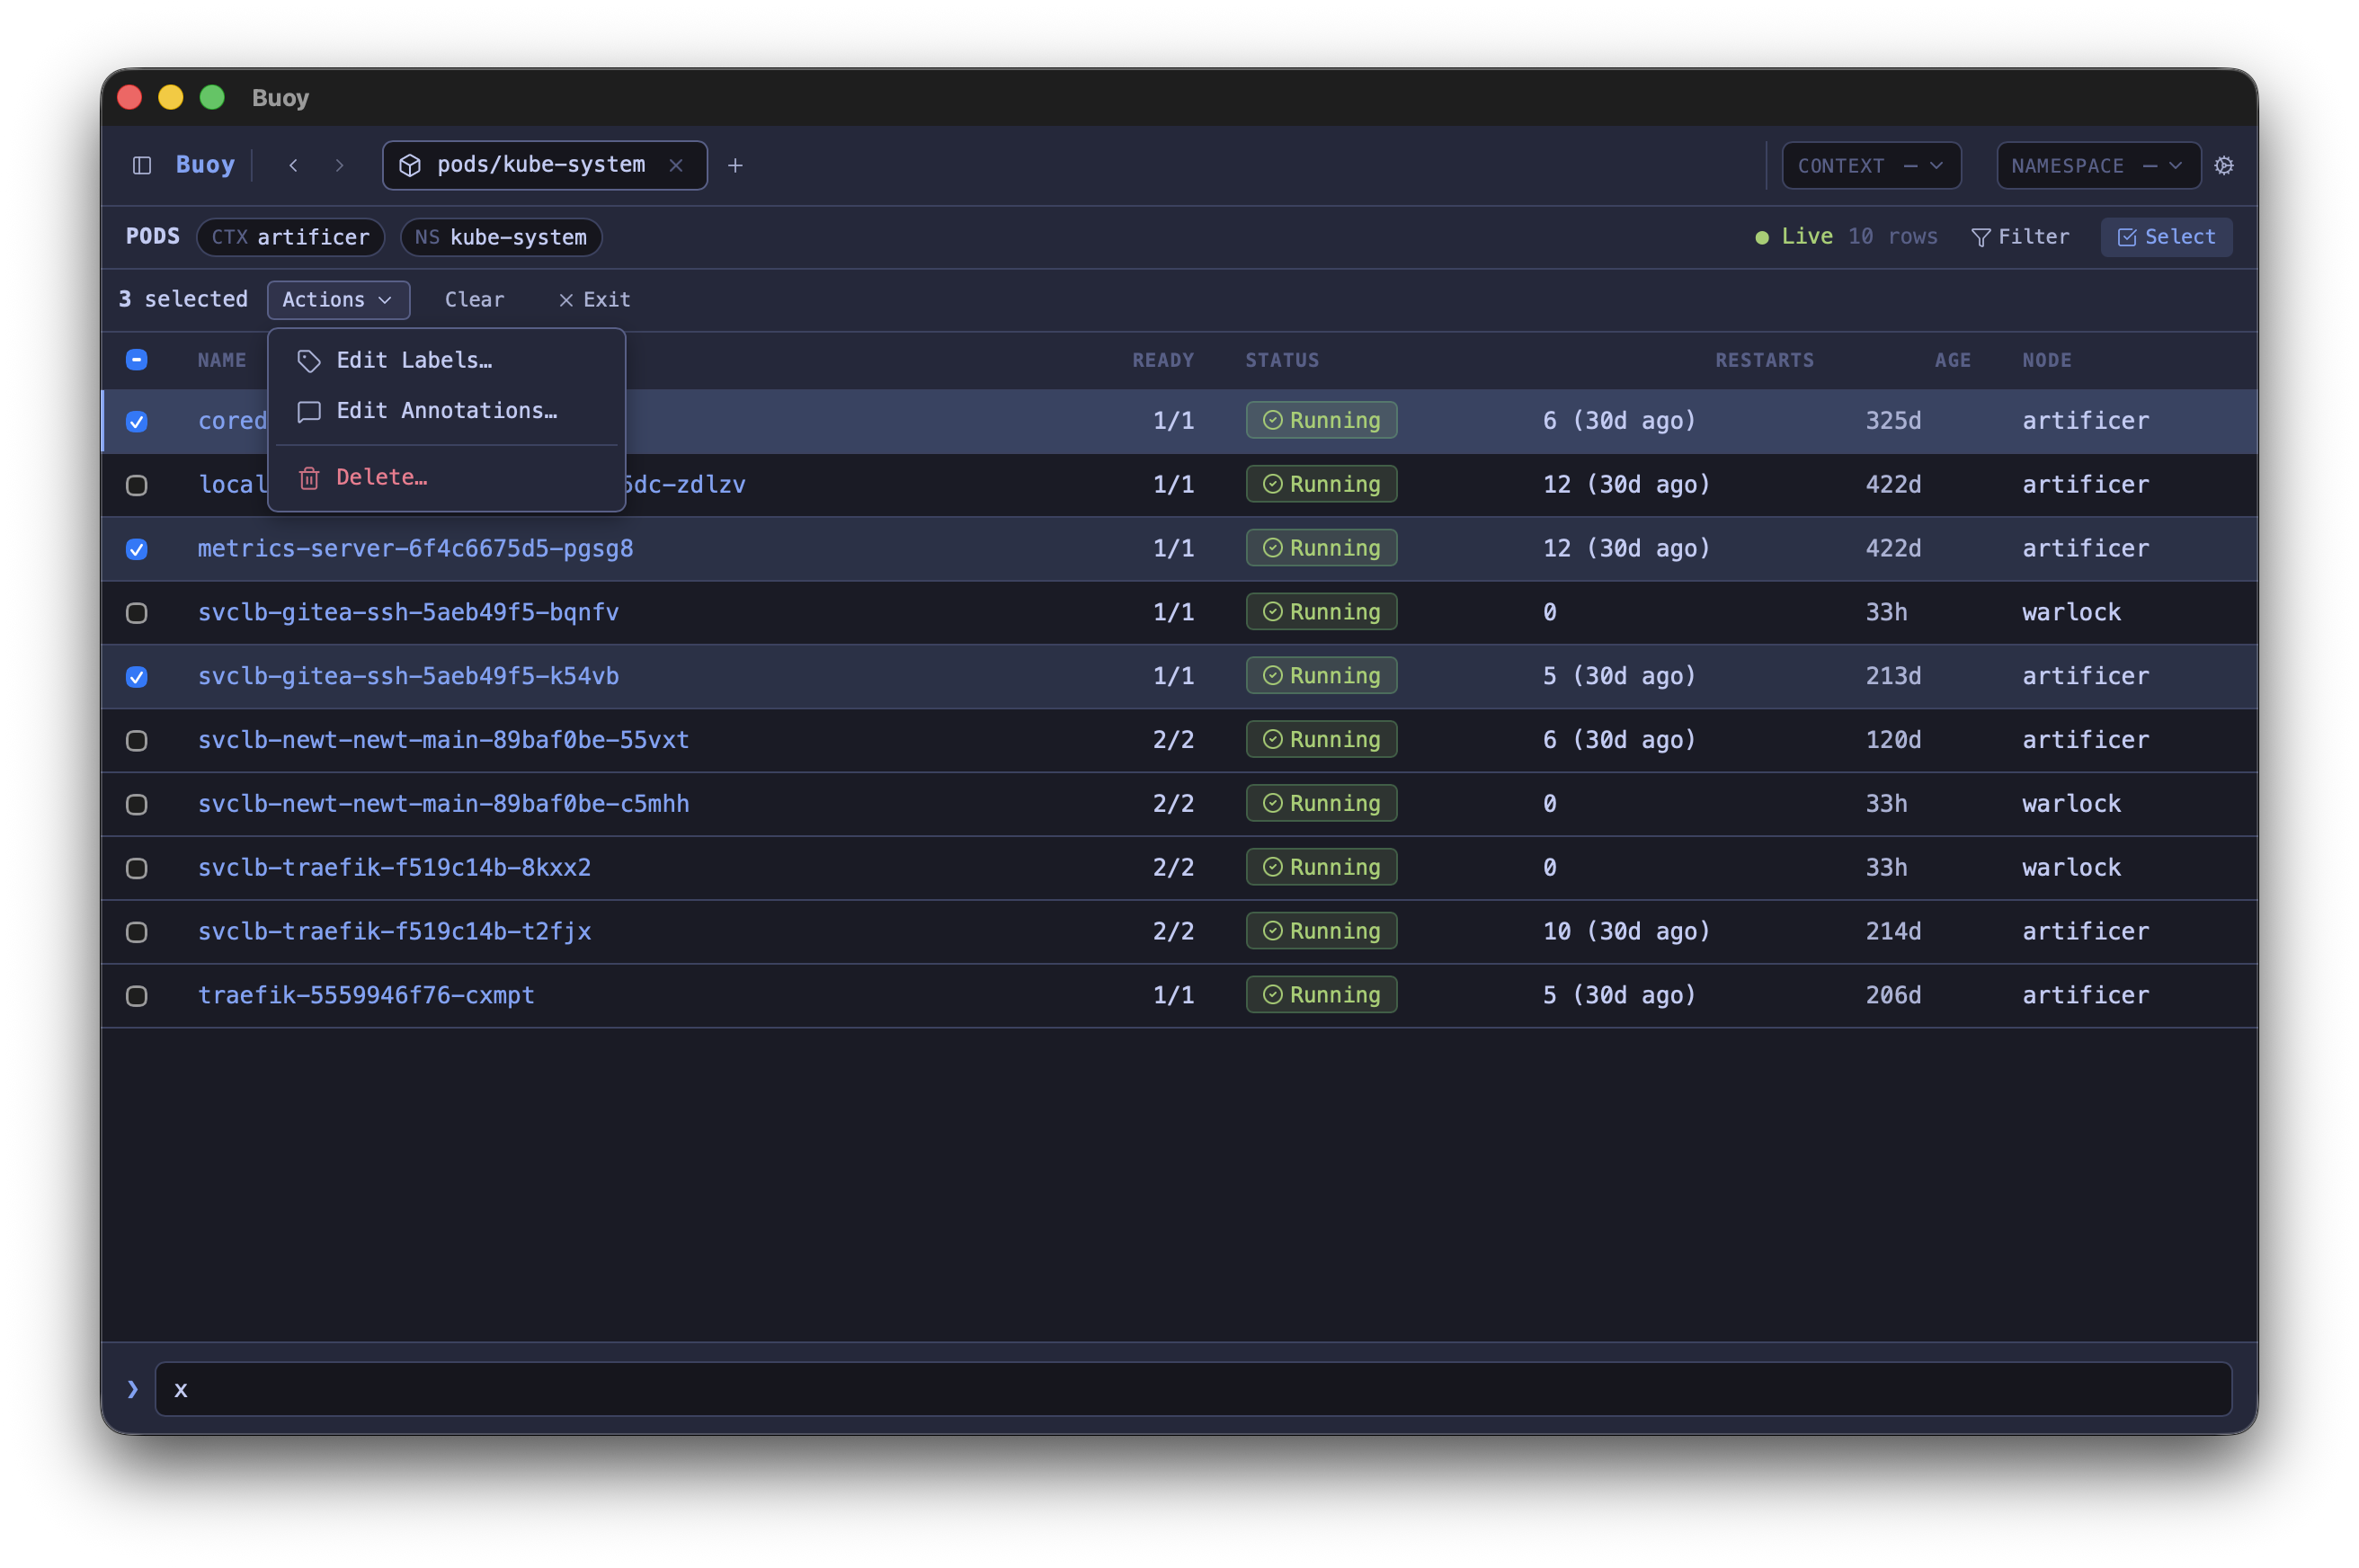Open svclb-gitea-ssh-5aeb49f5-k54vb pod link
2359x1568 pixels.
408,676
